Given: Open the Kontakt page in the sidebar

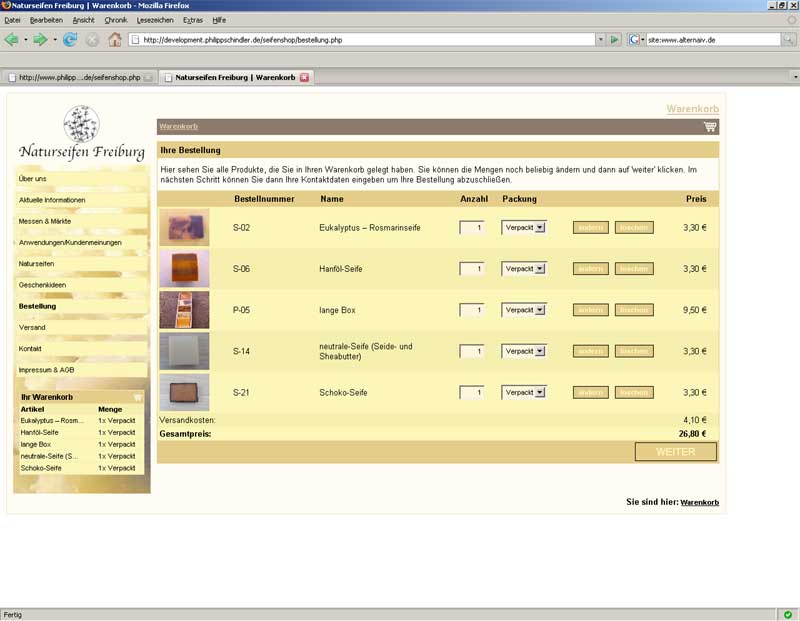Looking at the screenshot, I should 30,349.
